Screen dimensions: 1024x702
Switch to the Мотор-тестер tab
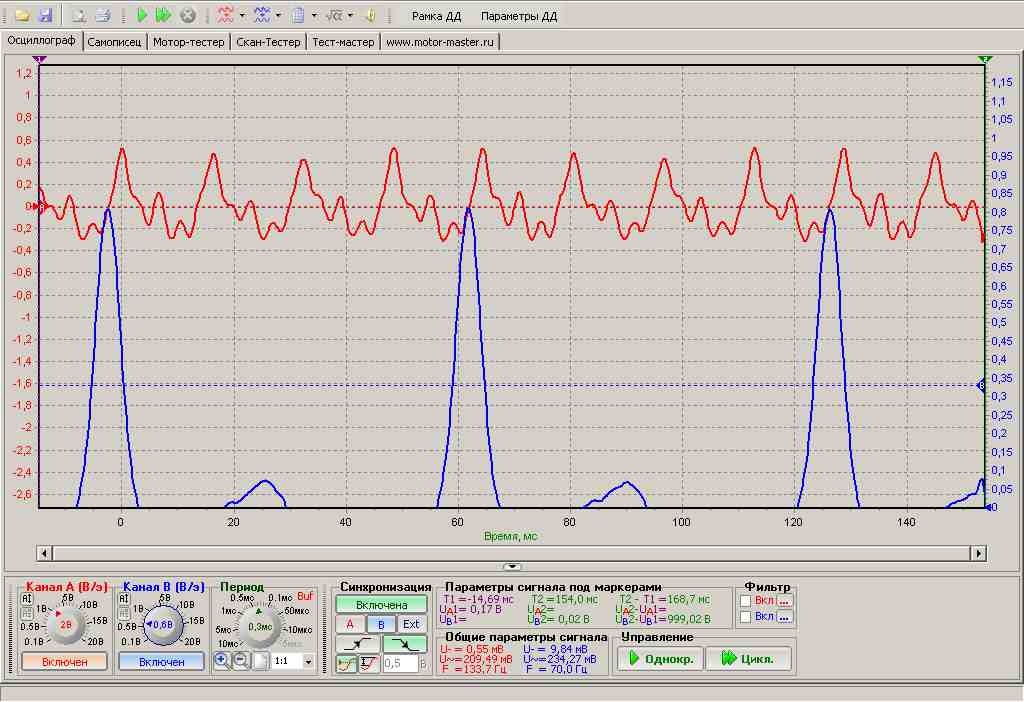pyautogui.click(x=189, y=42)
